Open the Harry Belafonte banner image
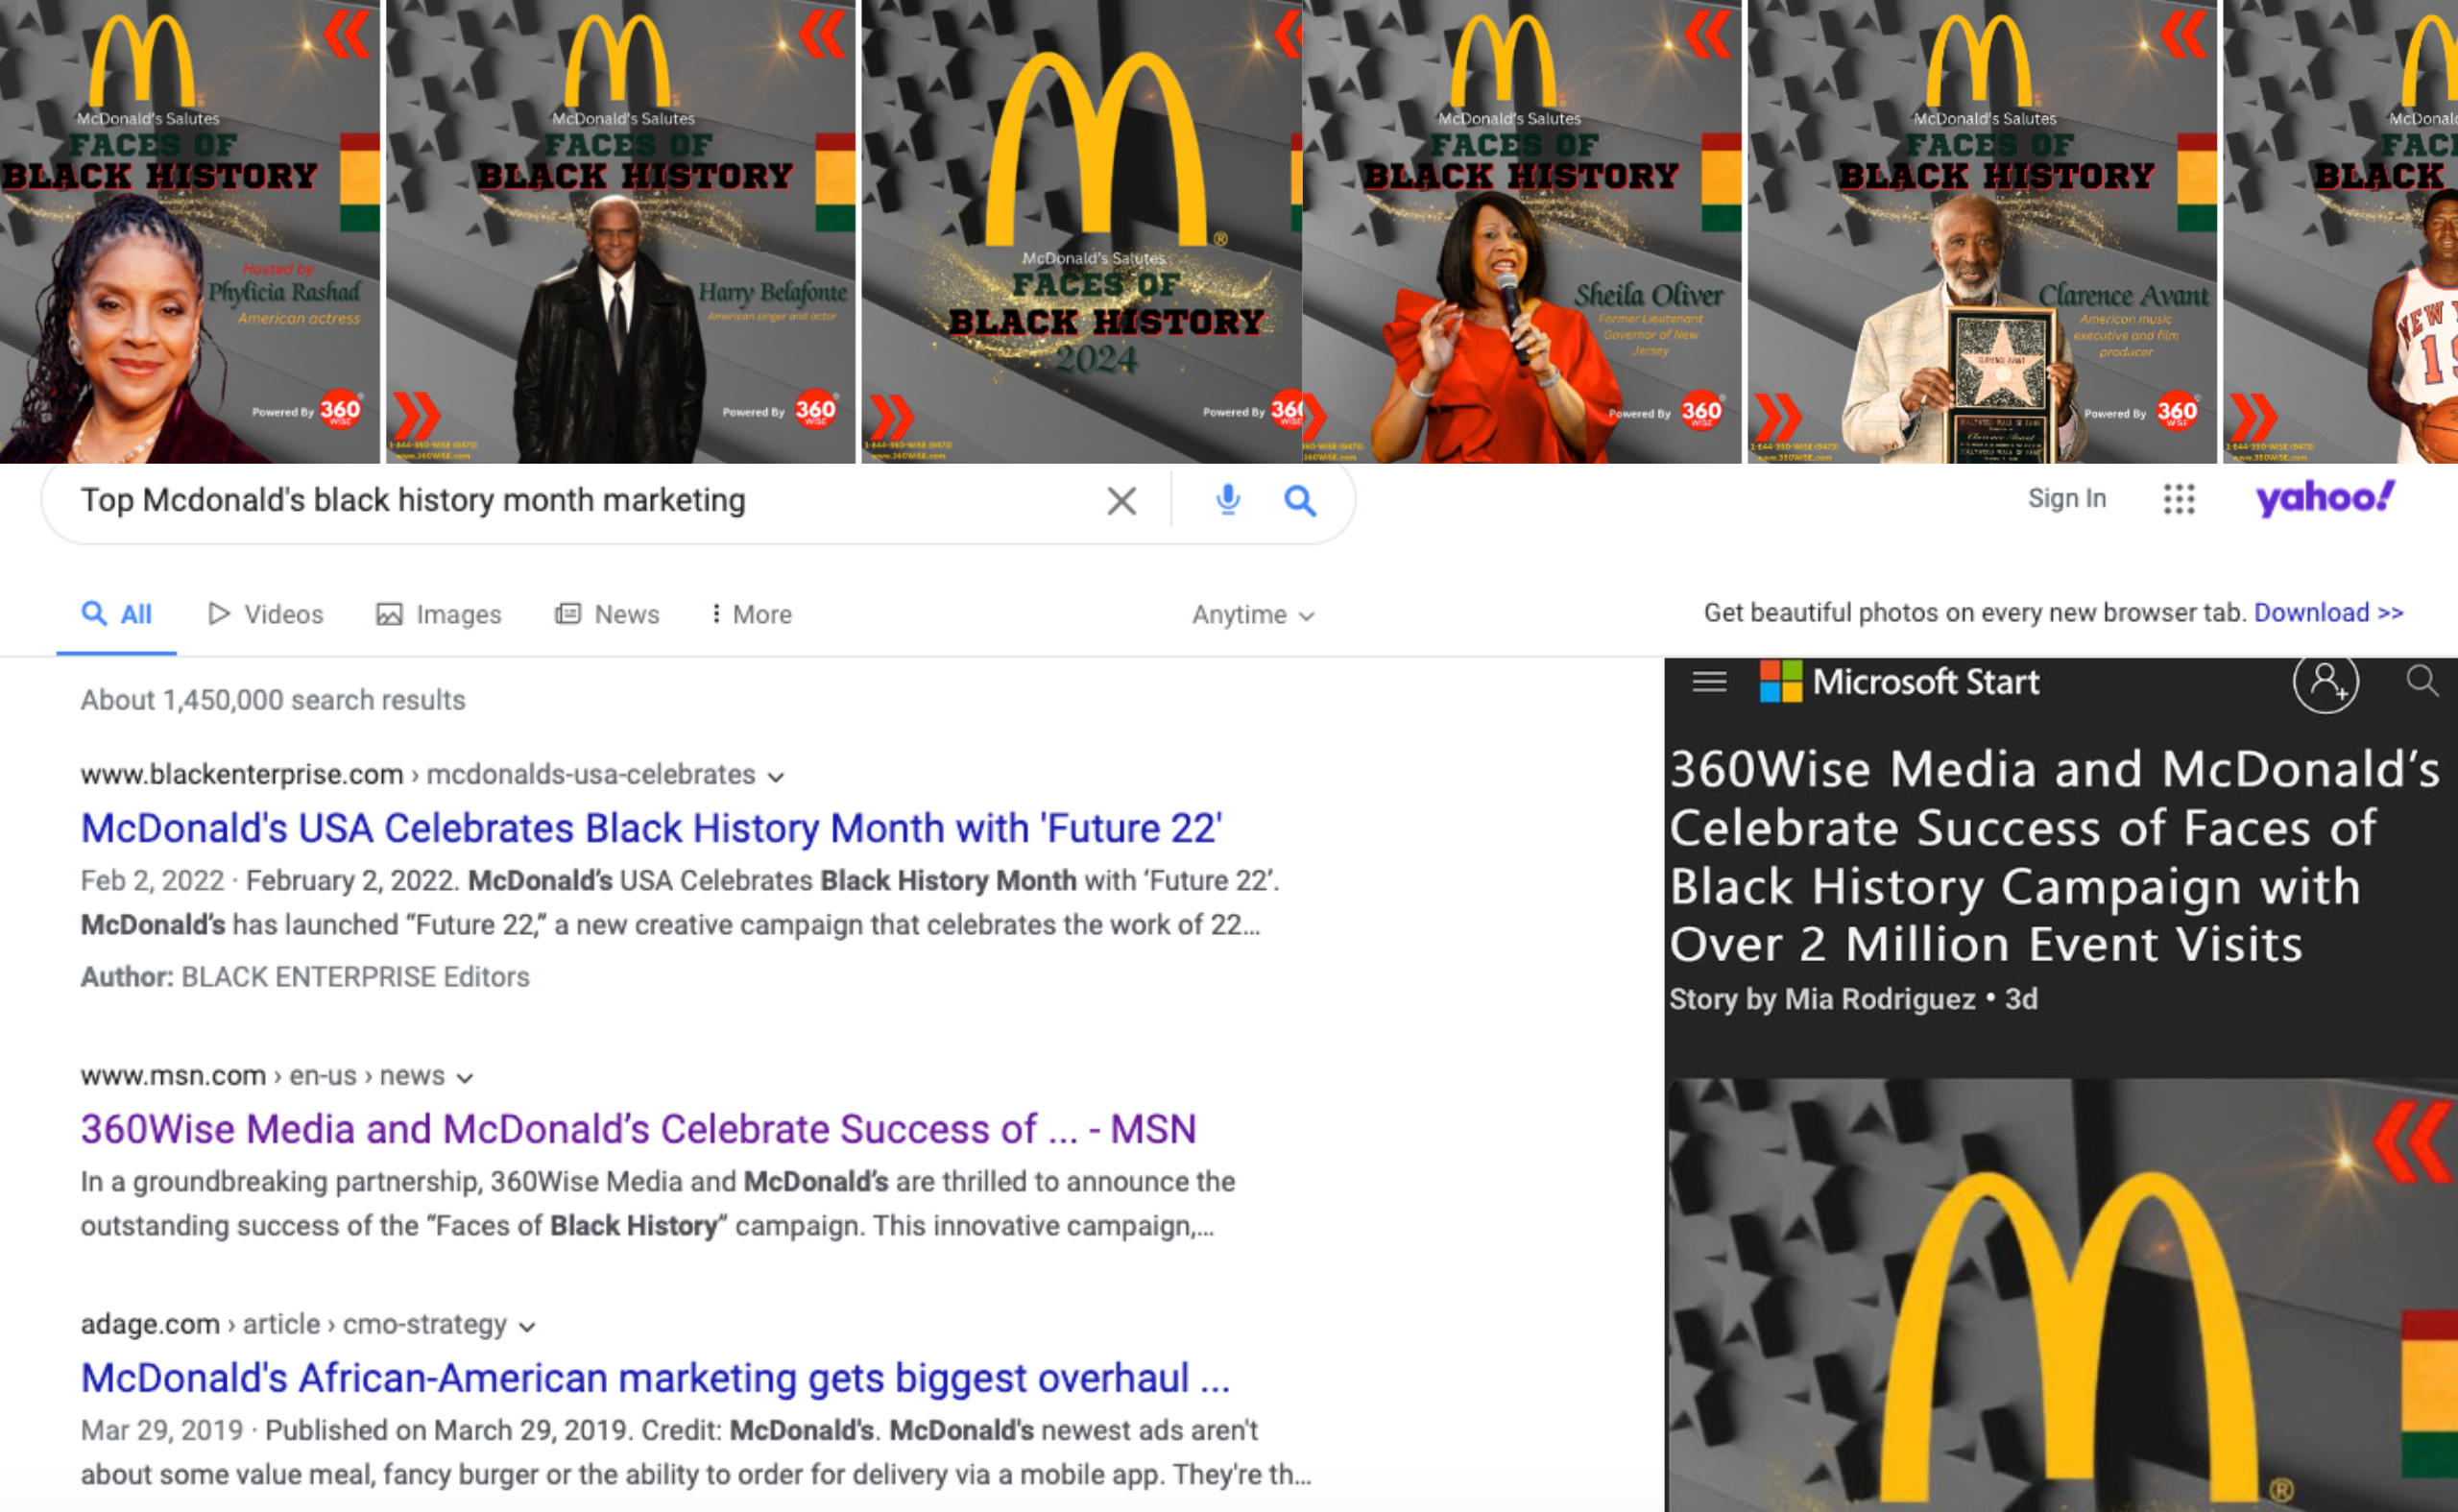 (621, 231)
